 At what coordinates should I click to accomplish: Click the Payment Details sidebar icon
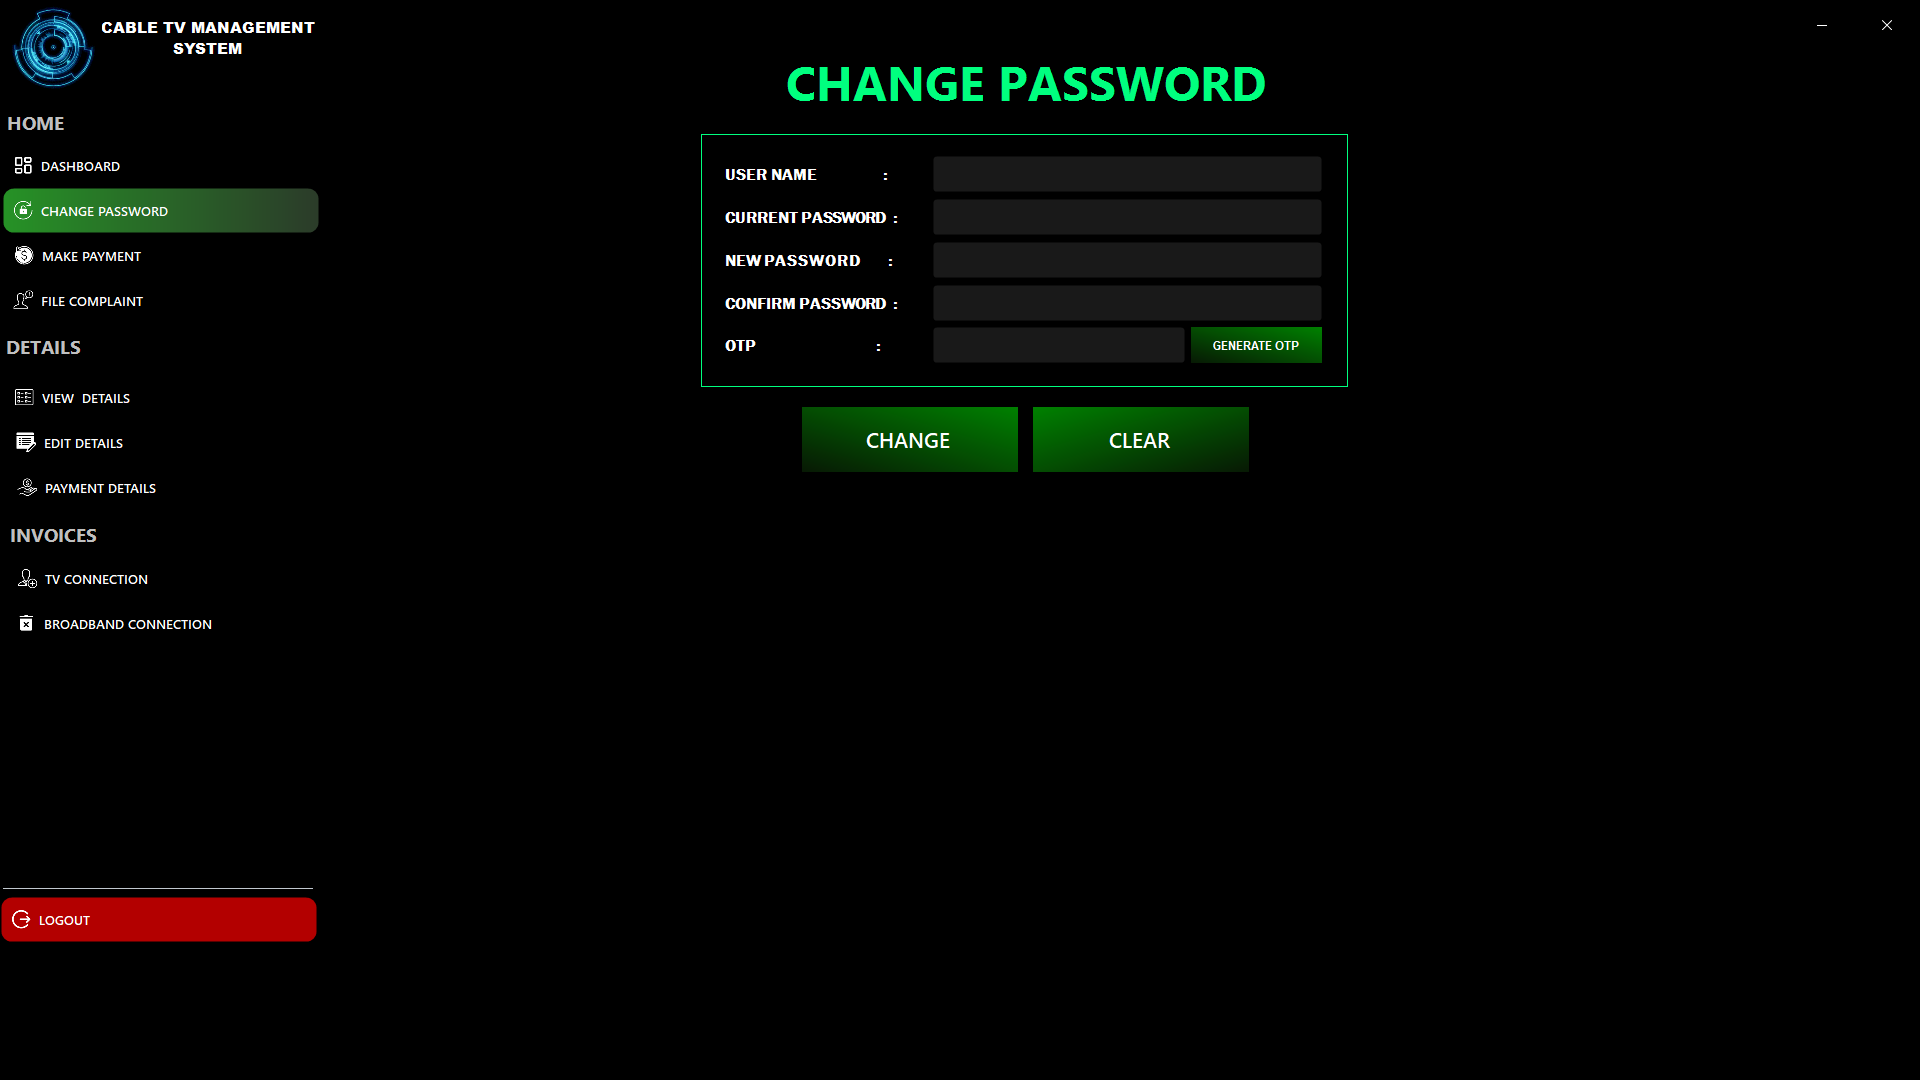coord(24,487)
